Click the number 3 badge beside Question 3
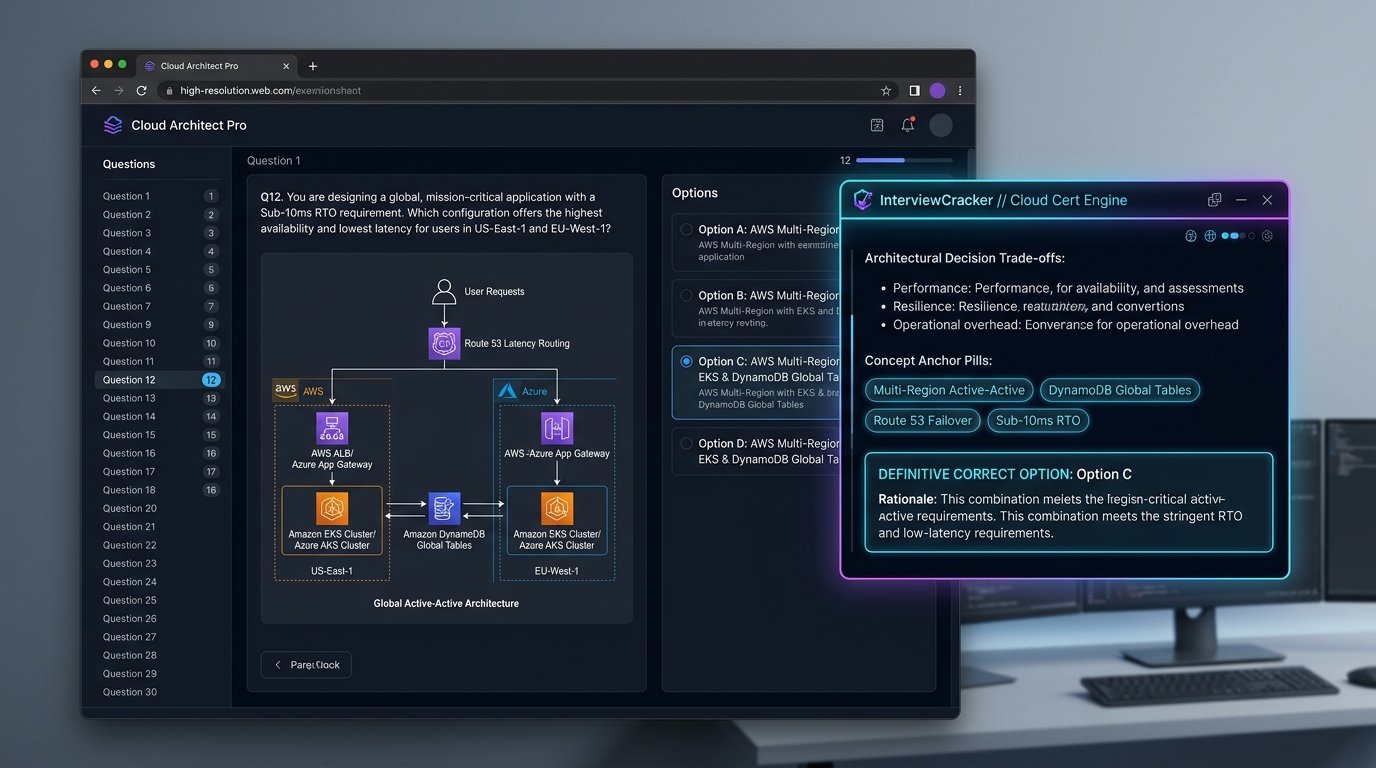1376x768 pixels. click(211, 233)
